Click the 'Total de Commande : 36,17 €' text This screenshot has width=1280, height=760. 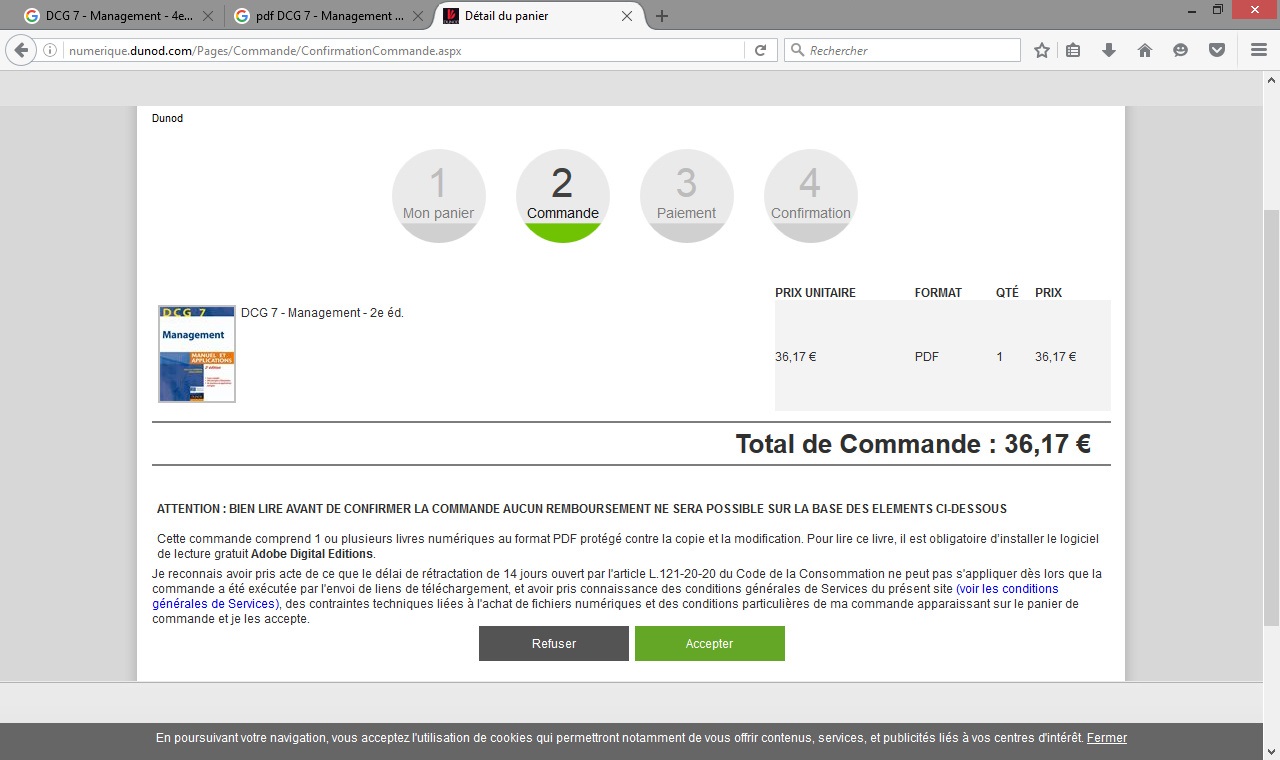[x=913, y=444]
